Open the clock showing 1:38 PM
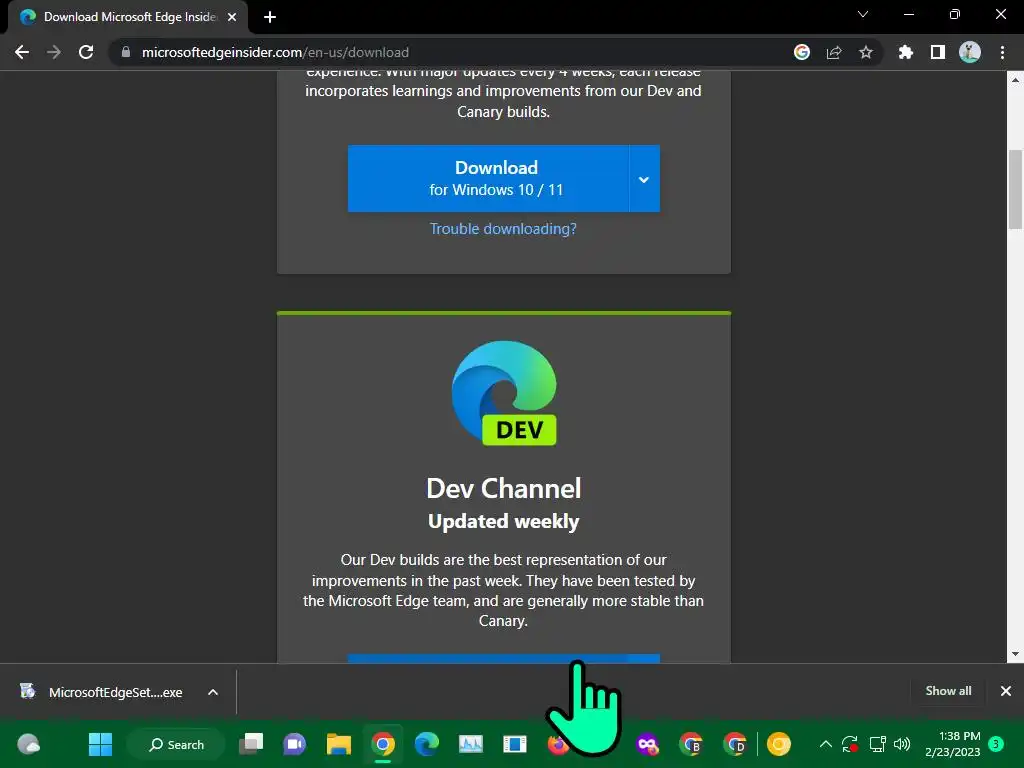The width and height of the screenshot is (1024, 768). (953, 744)
